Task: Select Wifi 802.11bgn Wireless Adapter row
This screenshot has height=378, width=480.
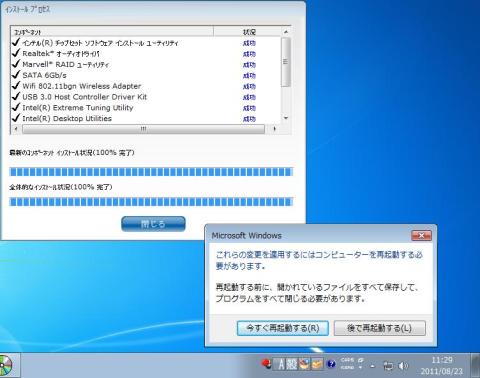Action: coord(146,86)
